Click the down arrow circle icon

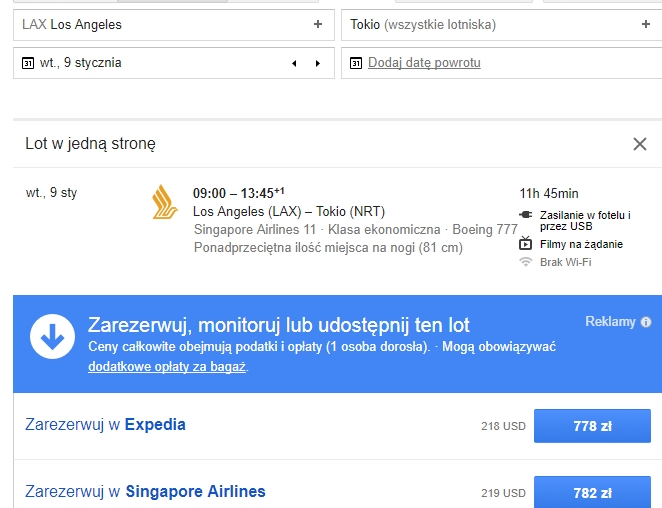coord(52,336)
